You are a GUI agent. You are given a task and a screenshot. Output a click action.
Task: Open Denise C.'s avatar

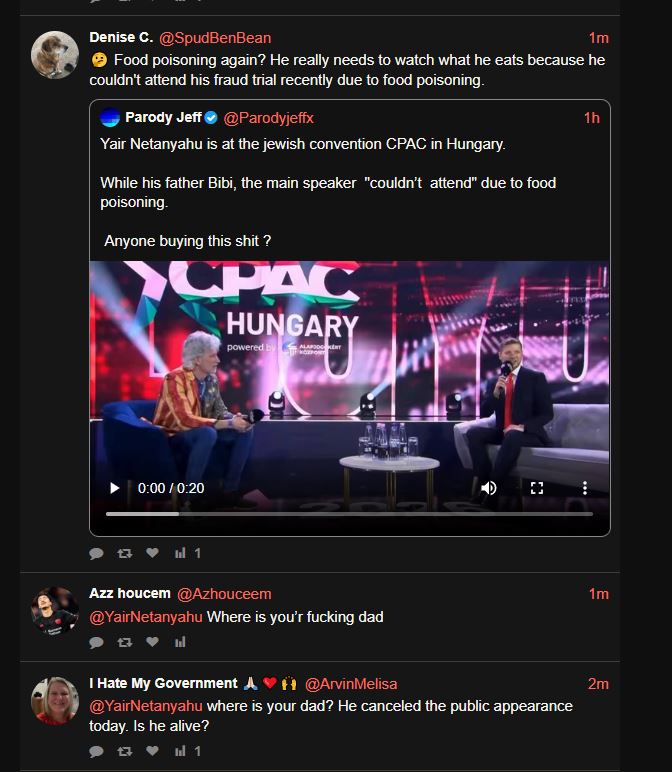[x=55, y=55]
